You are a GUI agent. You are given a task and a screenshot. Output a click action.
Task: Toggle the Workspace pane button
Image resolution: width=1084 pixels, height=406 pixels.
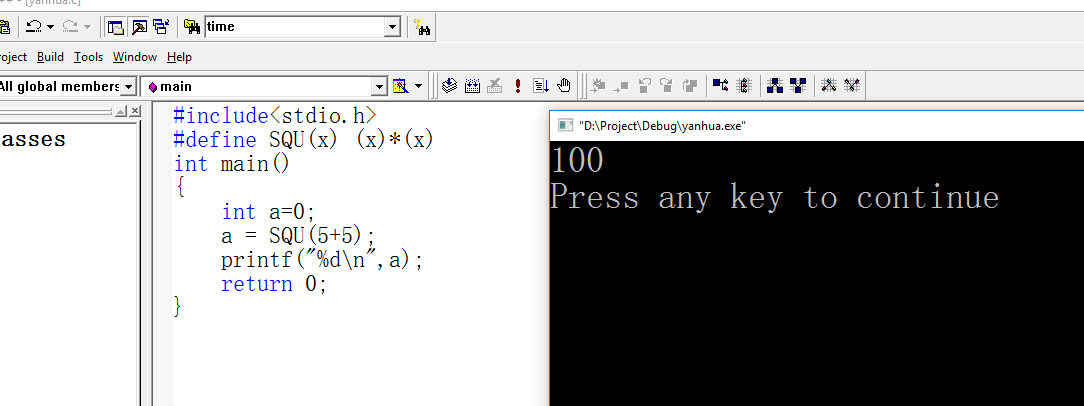point(116,27)
